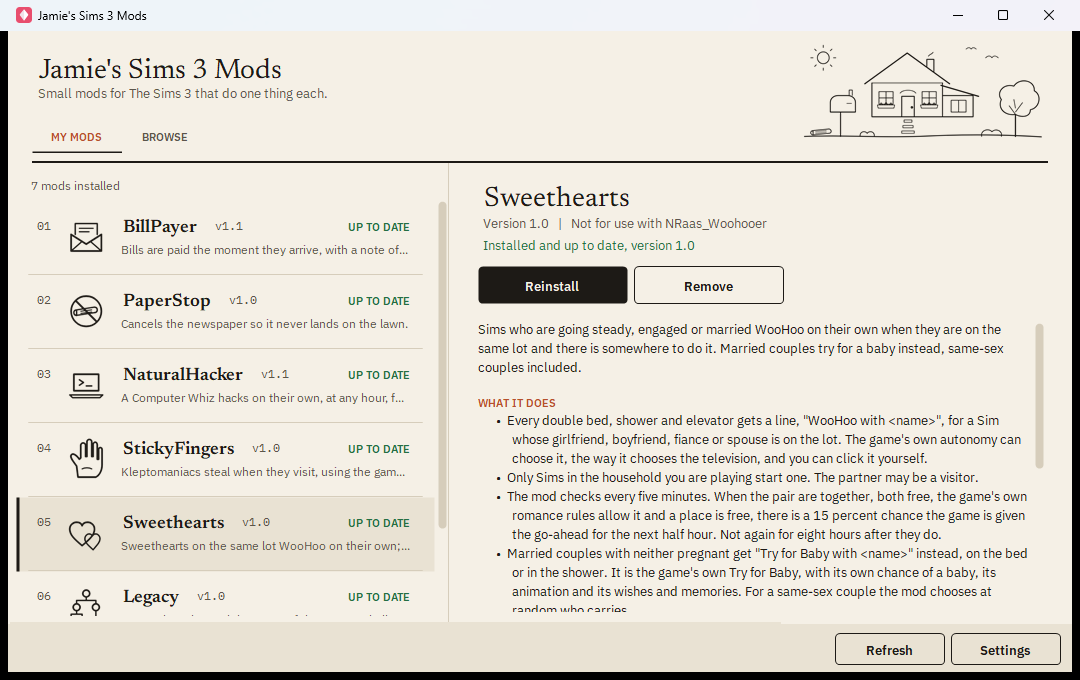Click the Legacy family tree icon
Screen dimensions: 1080x680
pyautogui.click(x=86, y=602)
